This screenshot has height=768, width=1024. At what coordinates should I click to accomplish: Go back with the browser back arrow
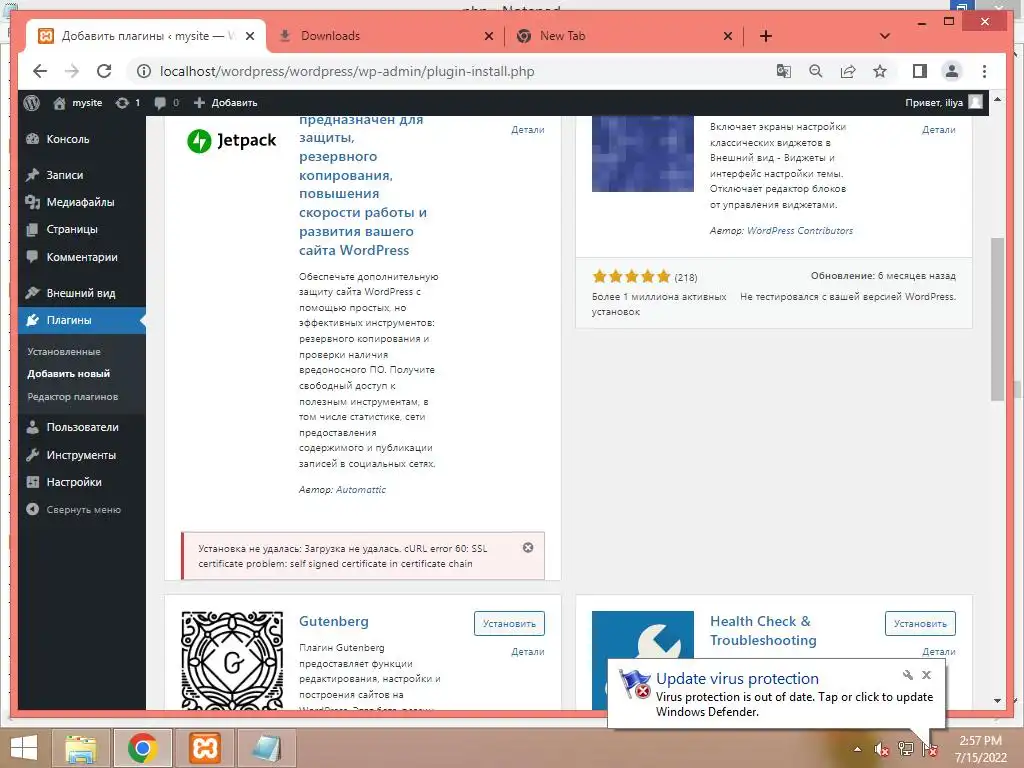(x=40, y=71)
